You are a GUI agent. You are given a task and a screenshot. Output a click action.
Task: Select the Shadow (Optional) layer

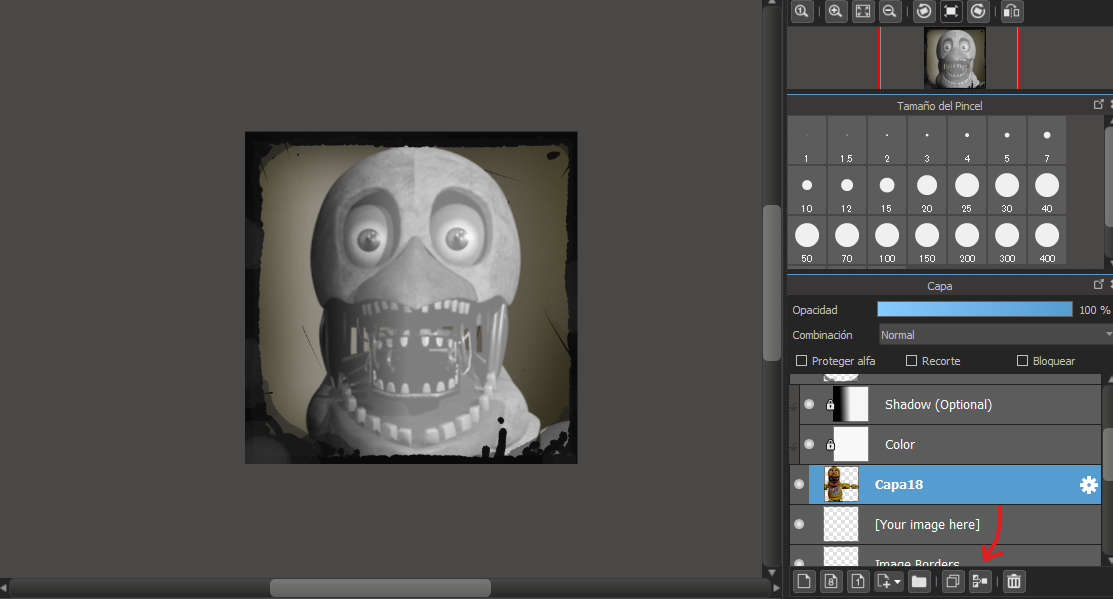pos(937,405)
